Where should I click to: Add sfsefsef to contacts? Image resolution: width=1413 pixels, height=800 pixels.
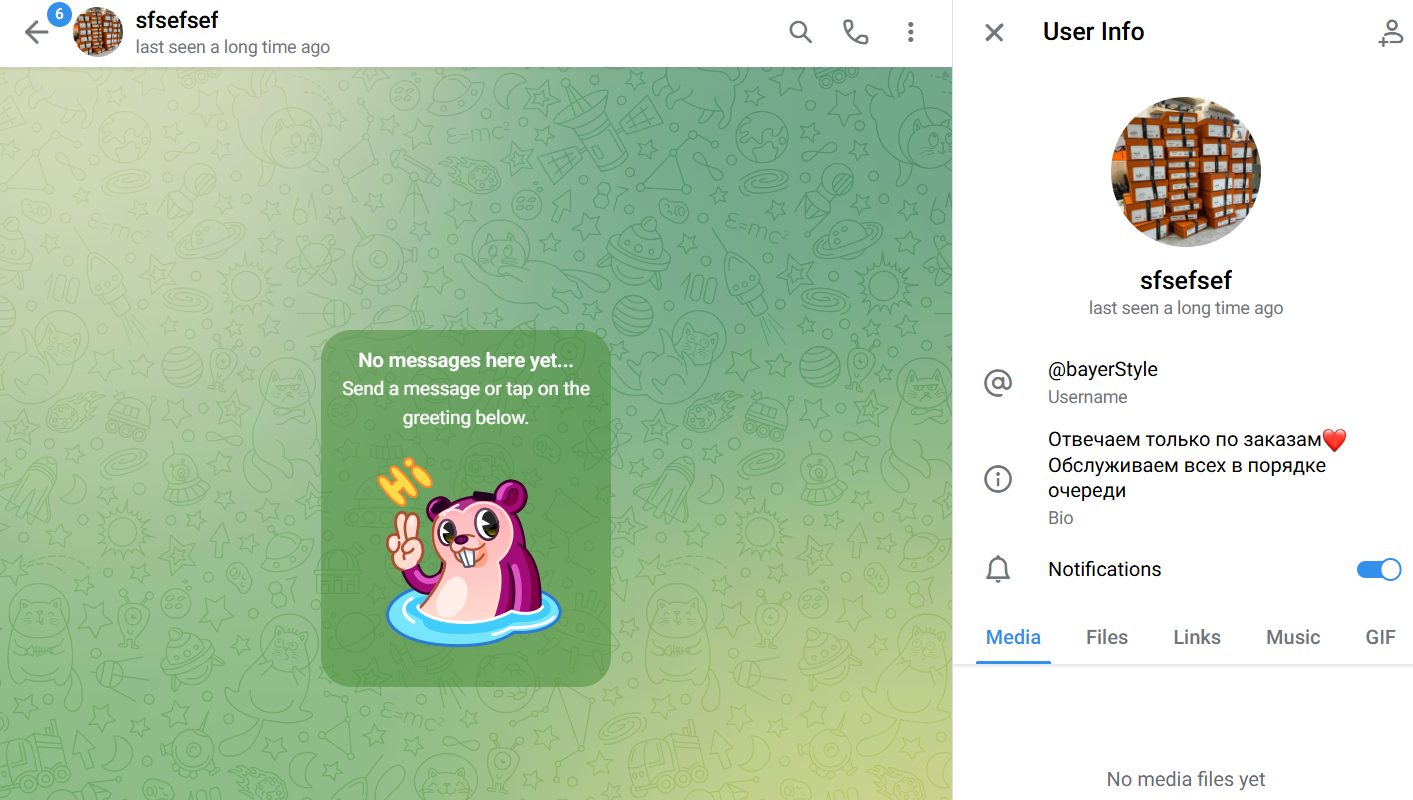coord(1391,33)
